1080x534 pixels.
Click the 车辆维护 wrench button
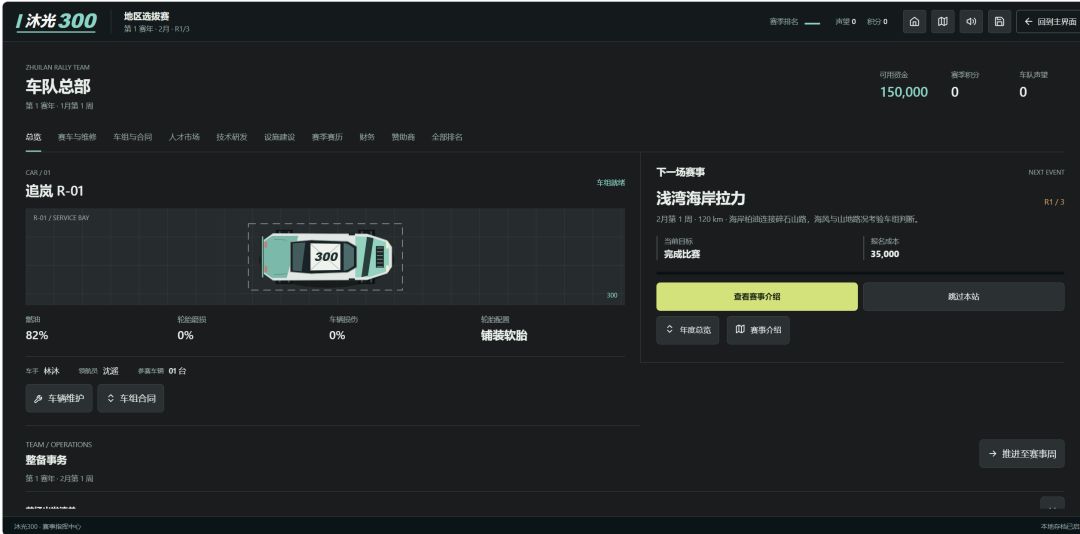(59, 398)
